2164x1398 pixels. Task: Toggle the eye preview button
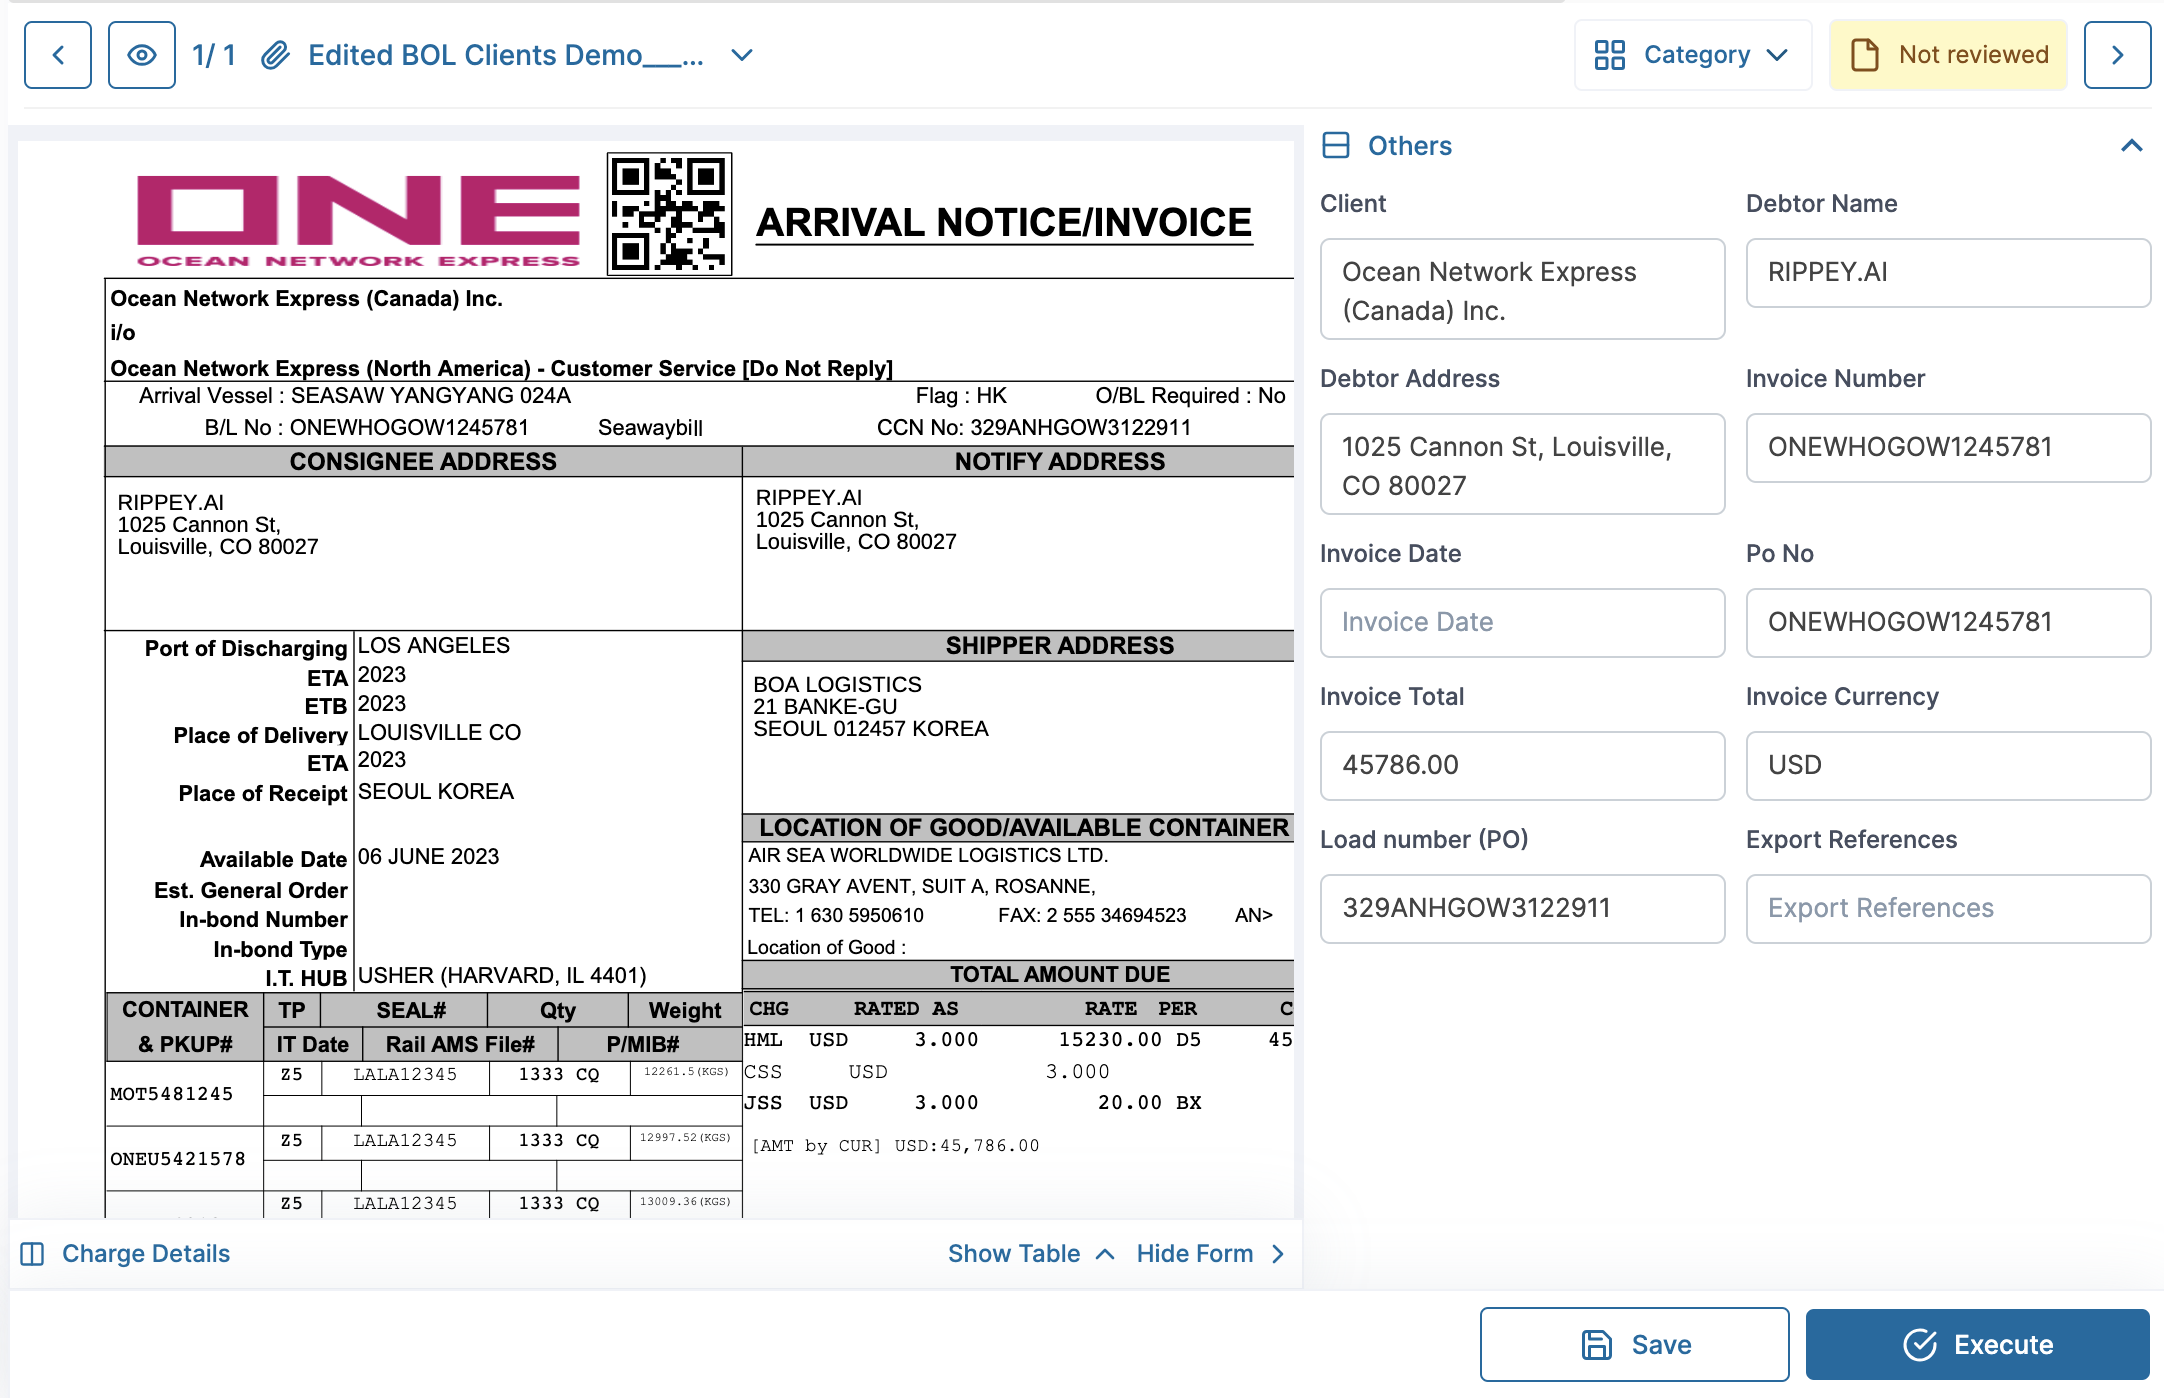pyautogui.click(x=142, y=55)
